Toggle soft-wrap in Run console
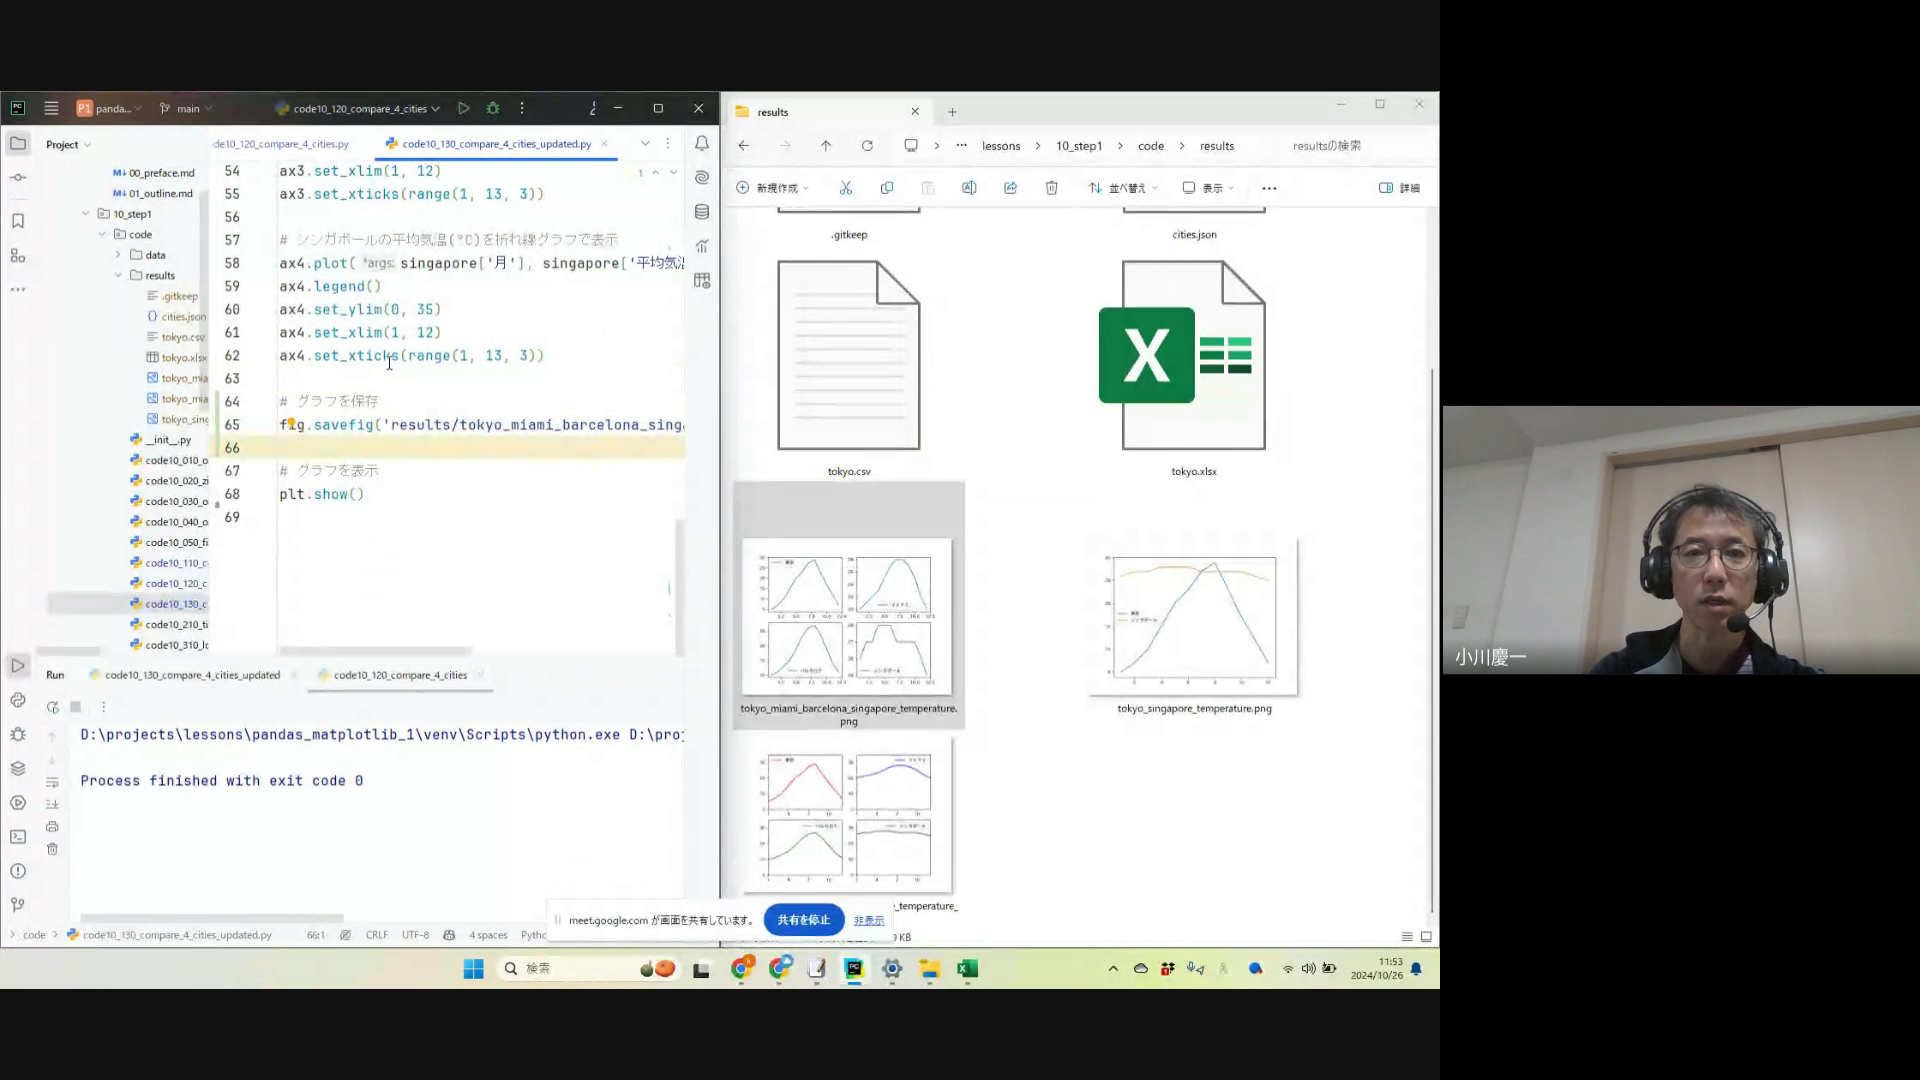The image size is (1920, 1080). 52,782
